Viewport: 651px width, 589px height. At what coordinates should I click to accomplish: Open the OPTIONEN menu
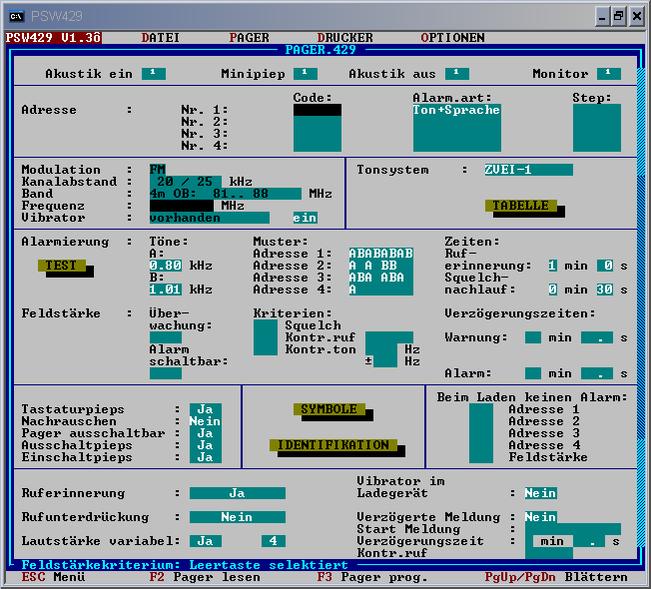point(452,38)
